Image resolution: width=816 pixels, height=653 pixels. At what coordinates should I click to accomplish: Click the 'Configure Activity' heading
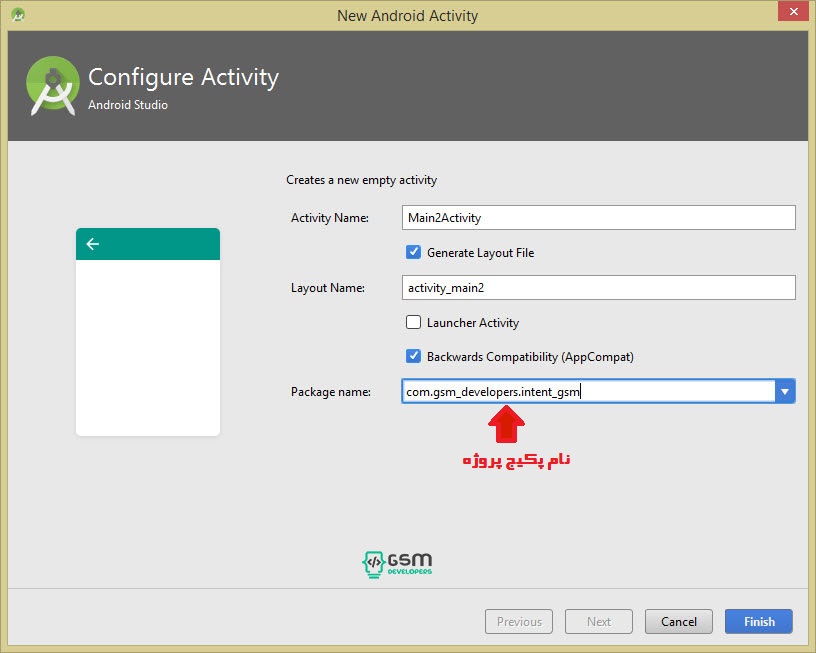point(183,78)
